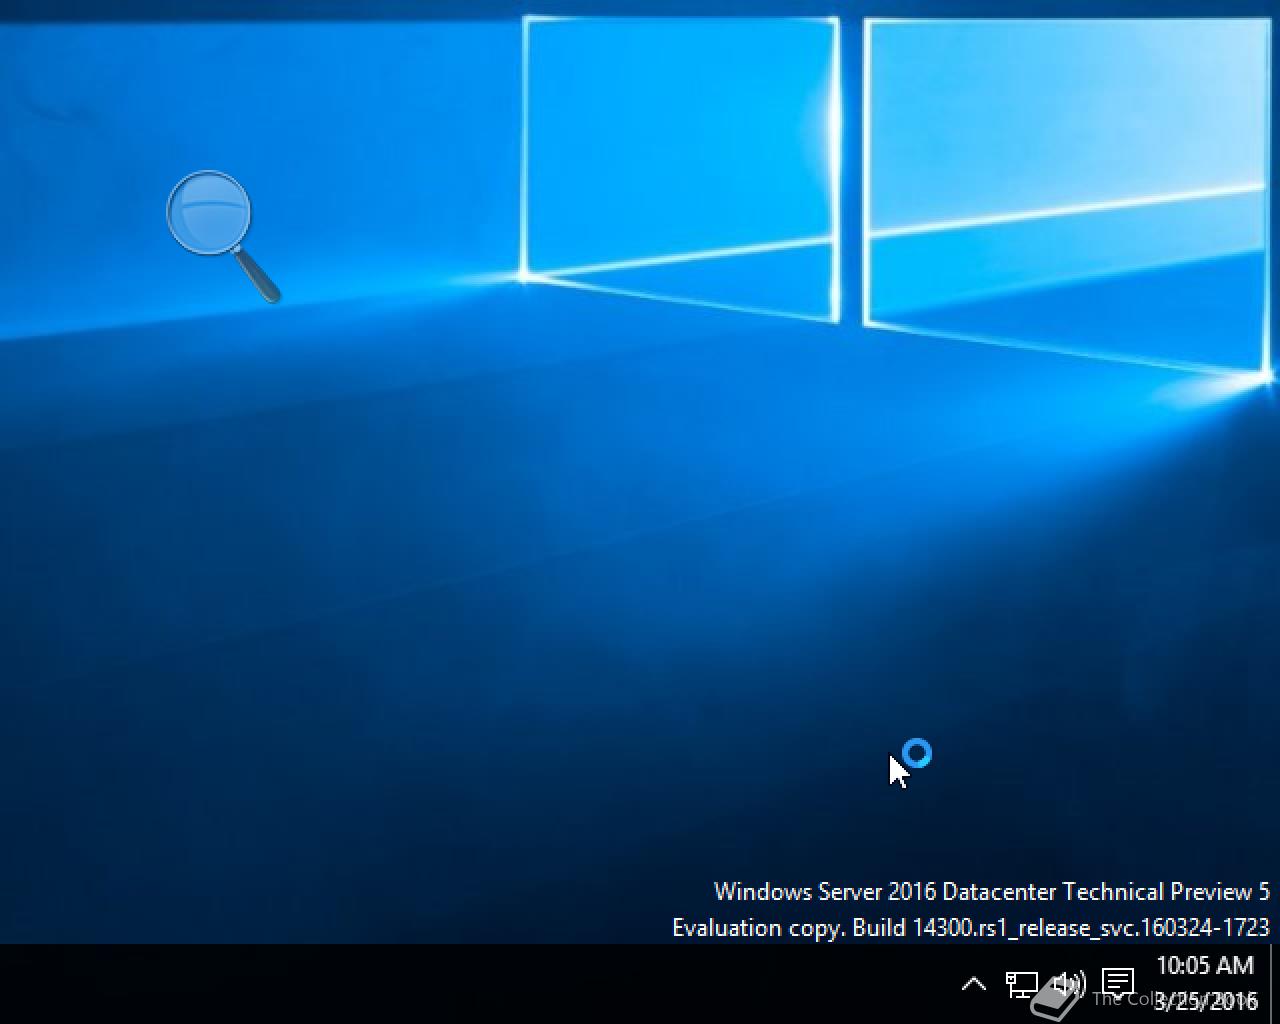This screenshot has height=1024, width=1280.
Task: Show hidden system tray icons chevron
Action: point(973,984)
